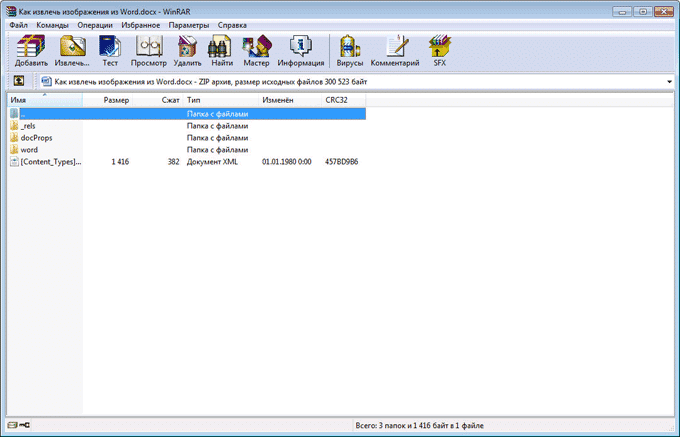Click the CRC value 457BD9B6

click(342, 162)
